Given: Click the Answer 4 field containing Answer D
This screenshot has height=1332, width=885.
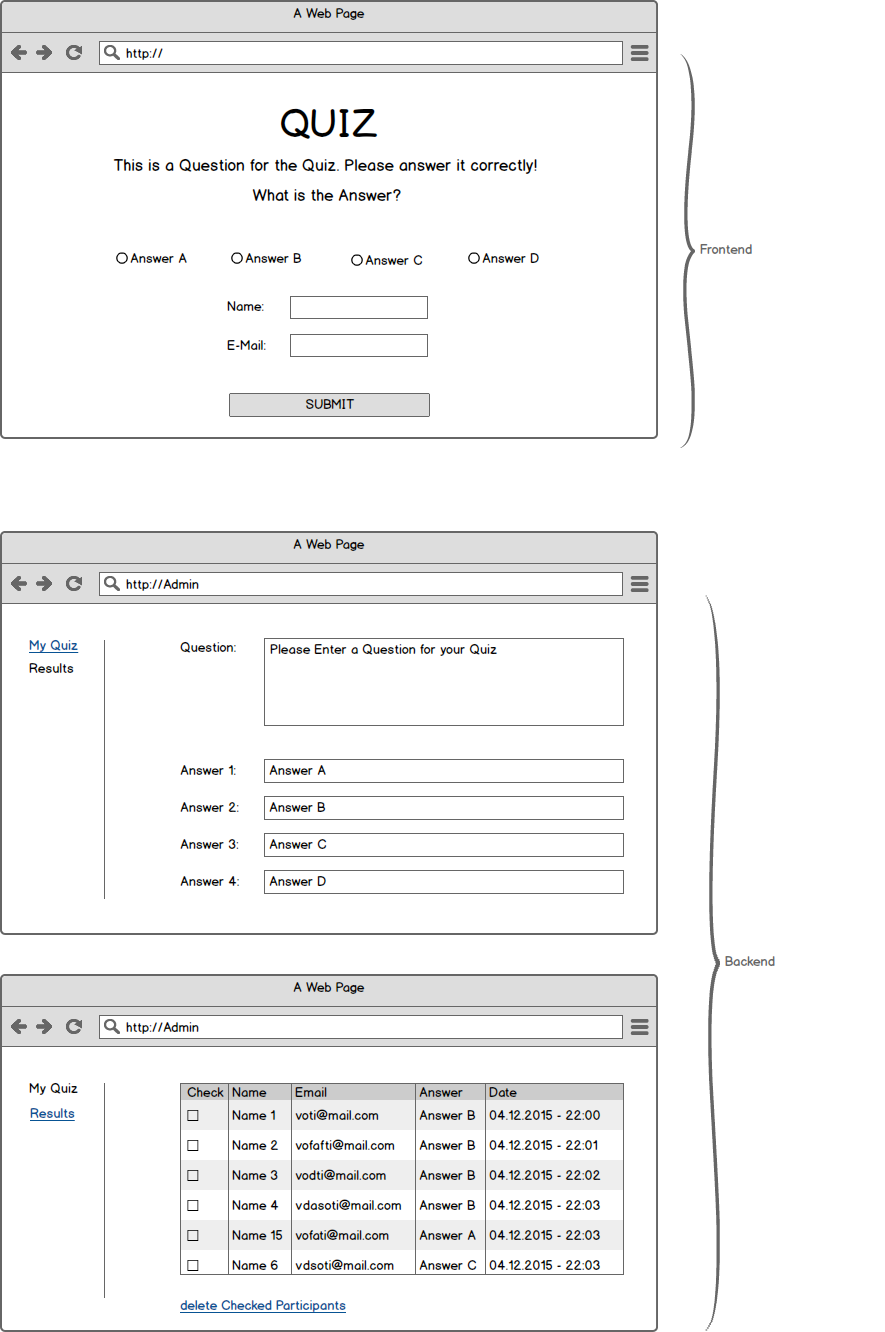Looking at the screenshot, I should (444, 882).
